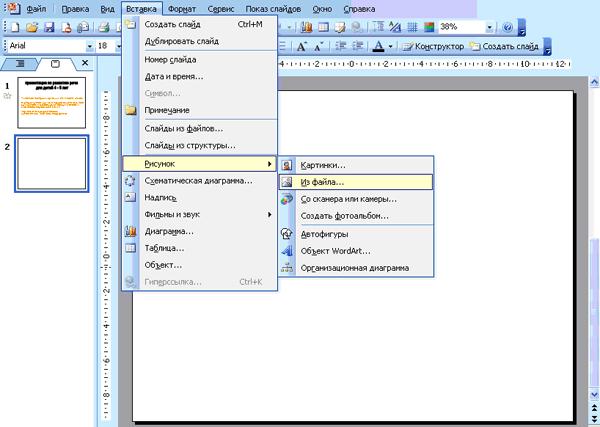Open Help with the question mark icon
This screenshot has height=427, width=600.
508,27
